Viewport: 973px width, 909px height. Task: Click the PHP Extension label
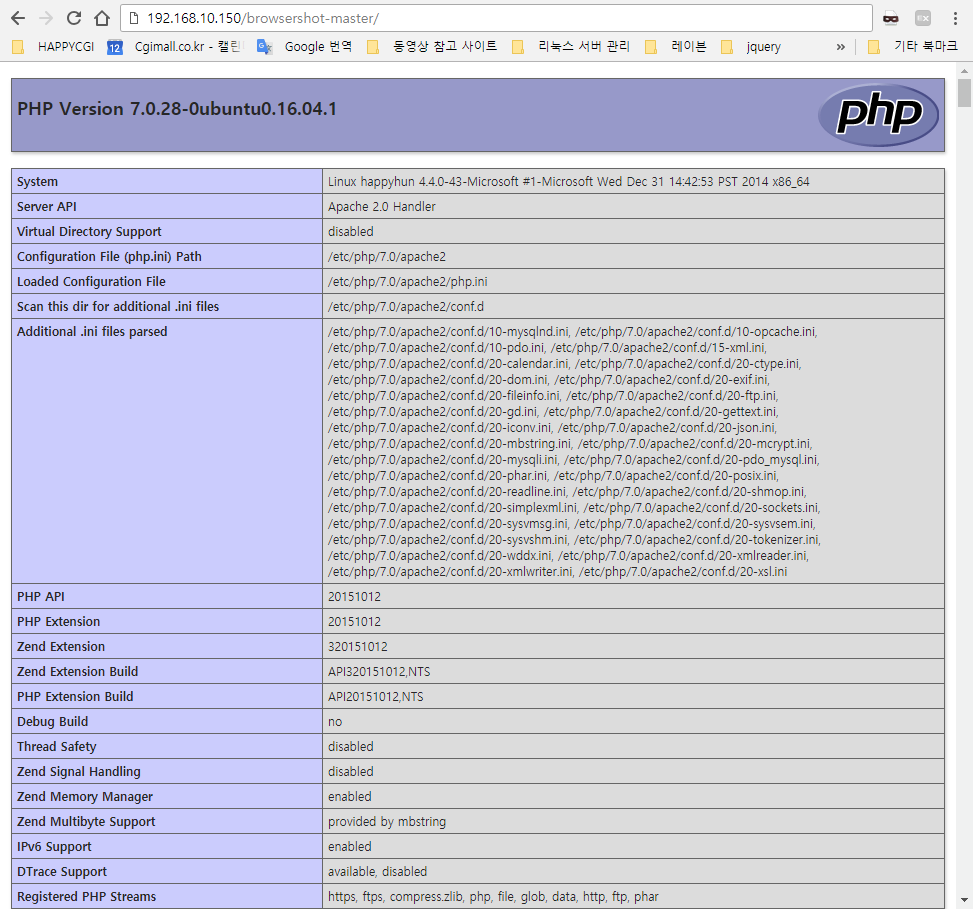coord(58,622)
